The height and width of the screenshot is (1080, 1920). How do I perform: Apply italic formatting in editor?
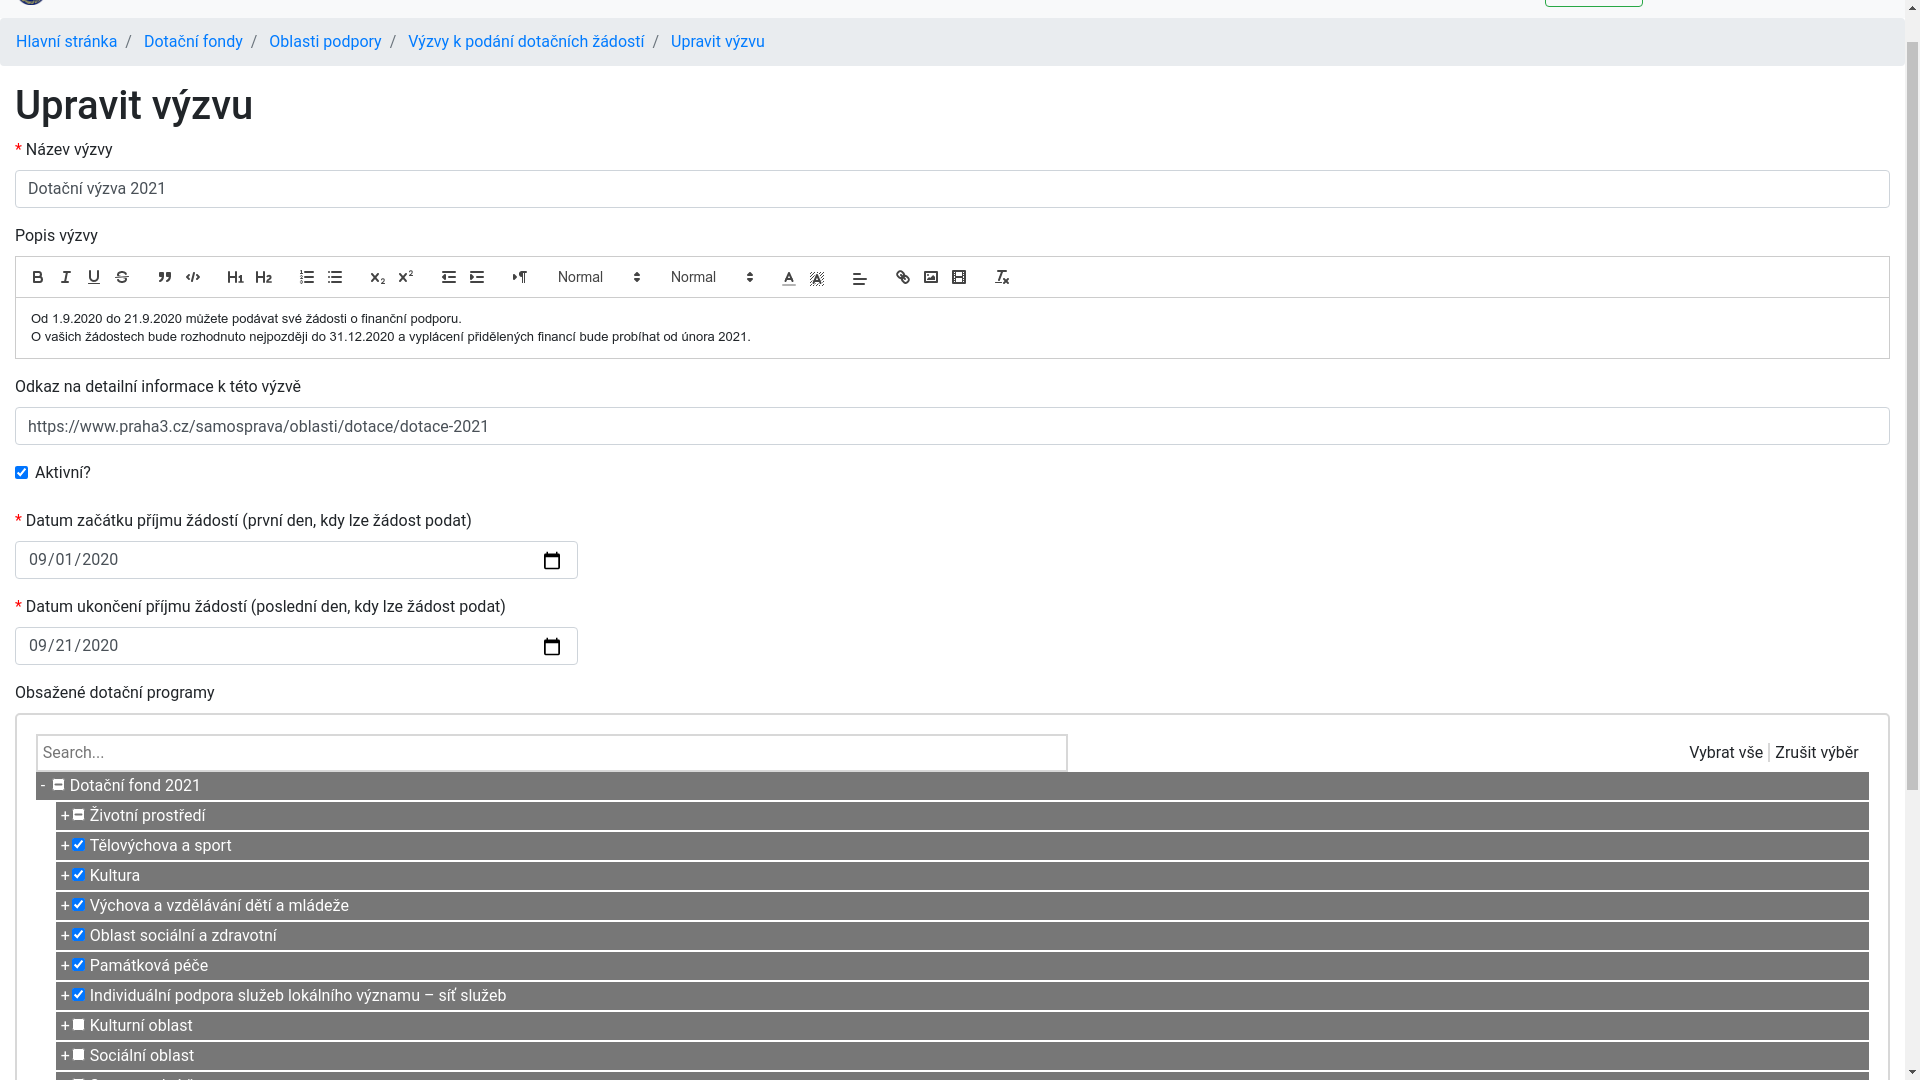click(x=66, y=278)
